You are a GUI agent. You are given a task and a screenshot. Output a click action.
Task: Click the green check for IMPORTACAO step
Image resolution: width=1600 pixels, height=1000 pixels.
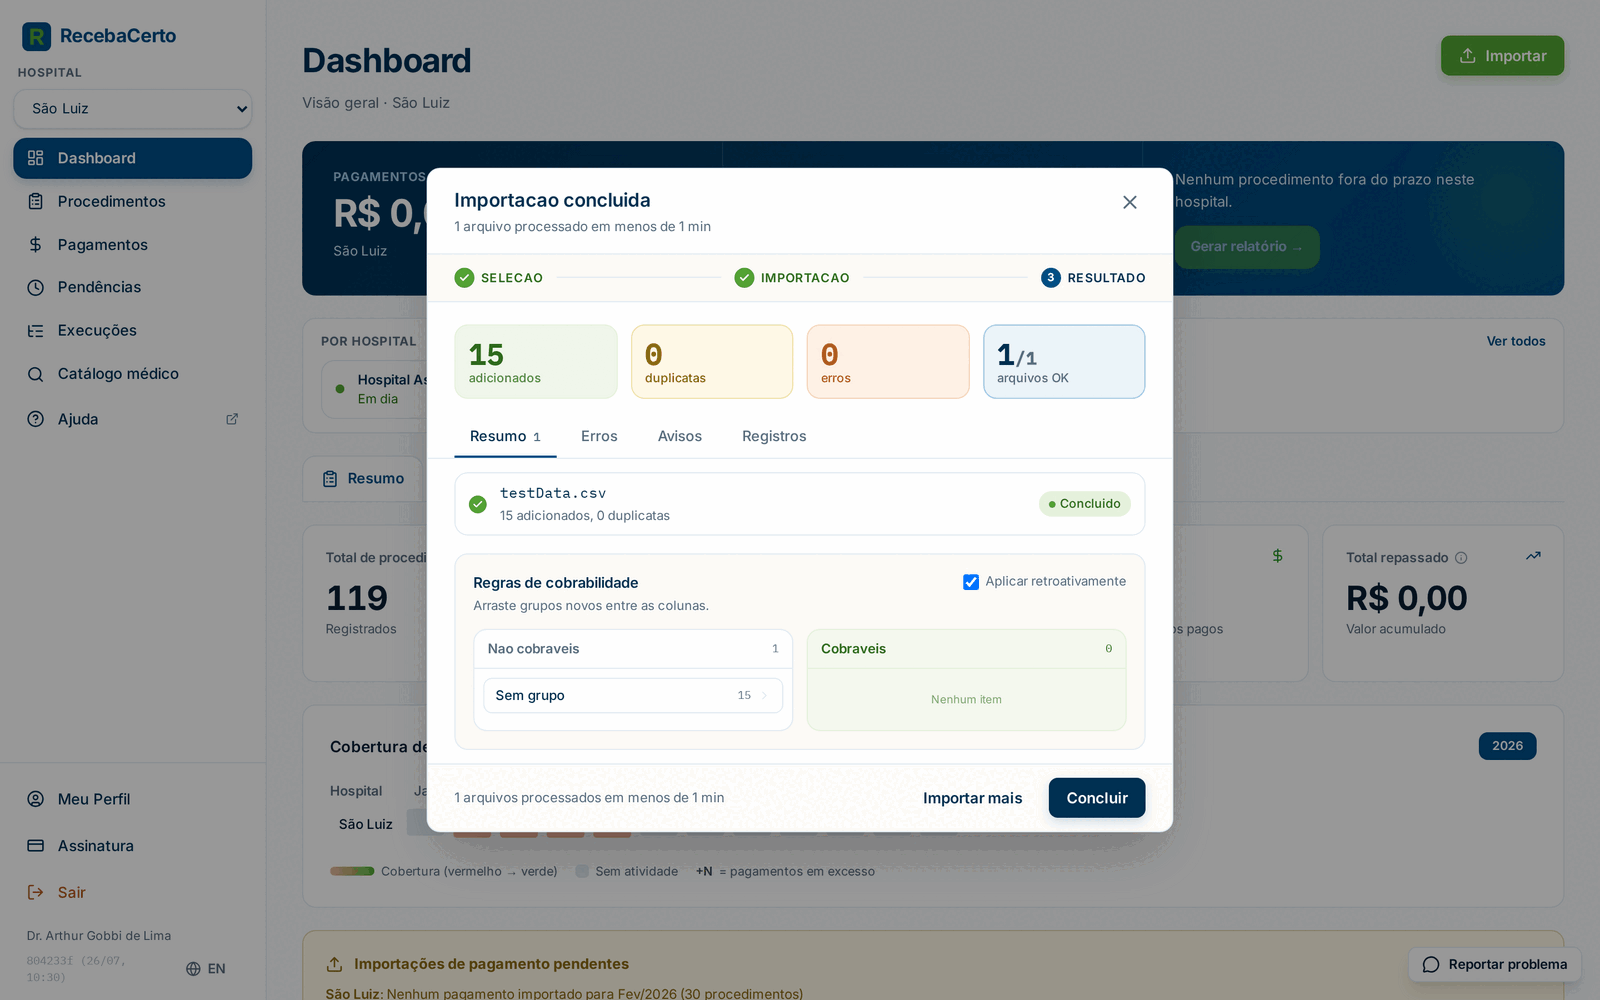(744, 278)
